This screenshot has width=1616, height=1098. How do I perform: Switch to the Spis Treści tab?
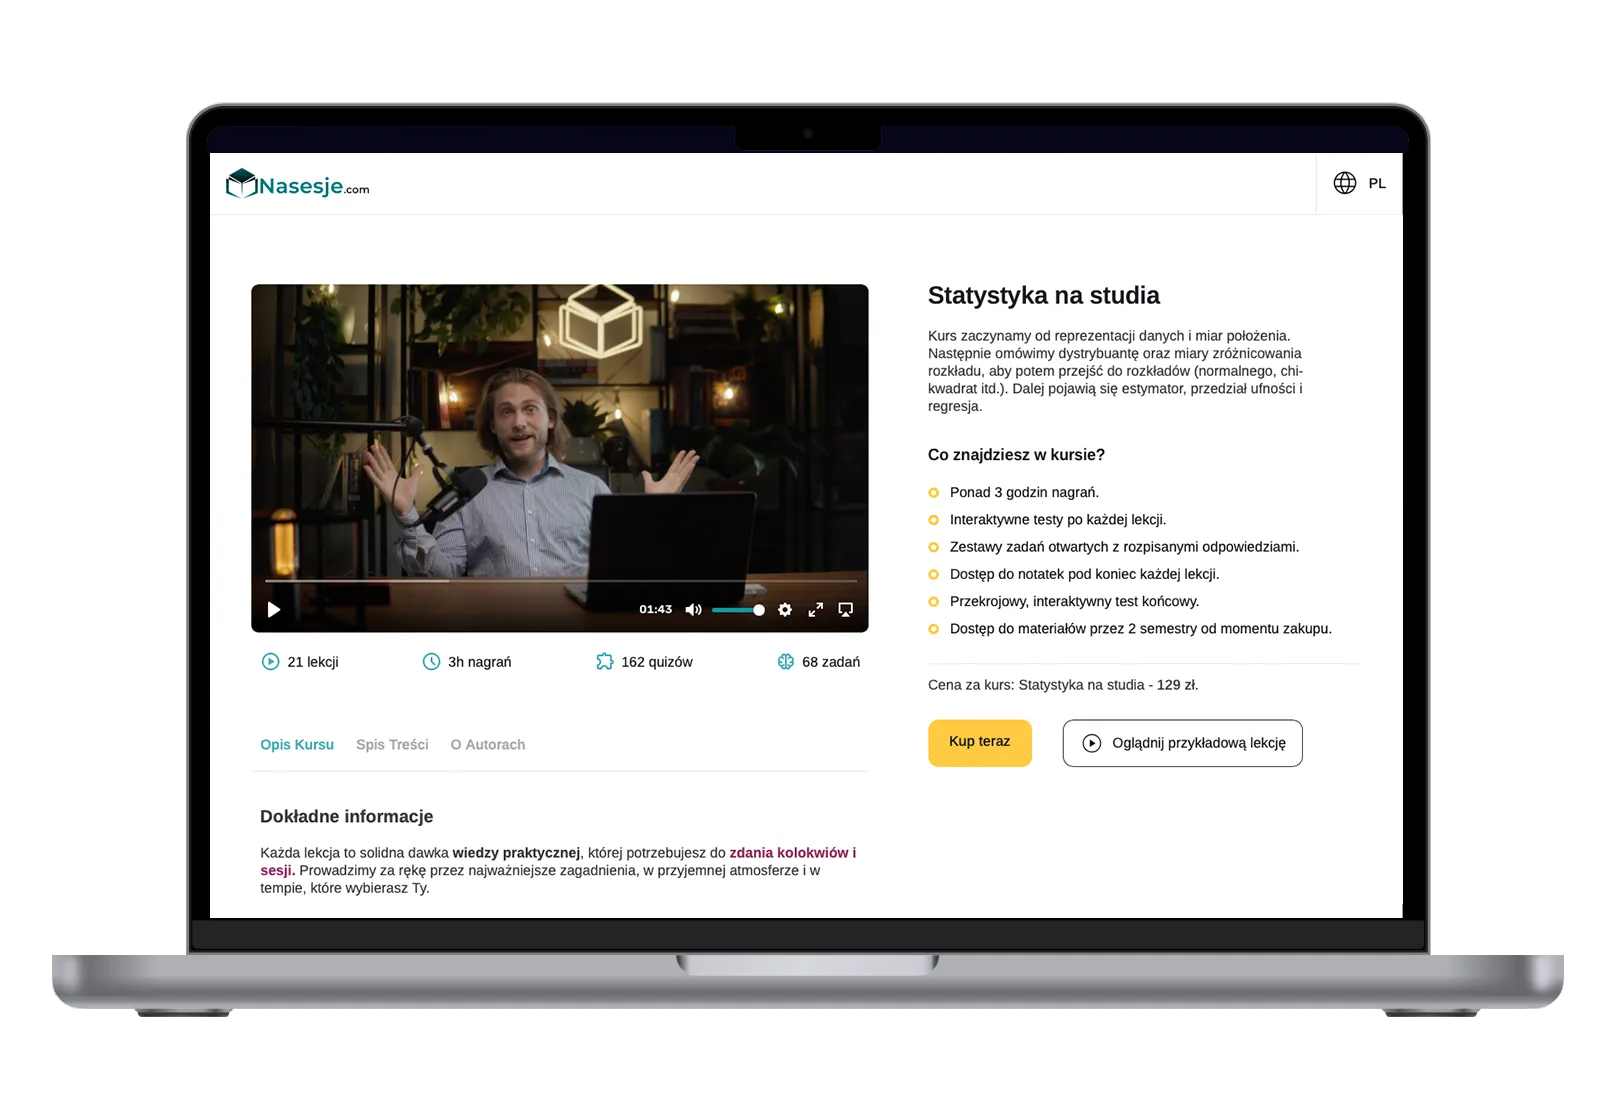(x=392, y=744)
